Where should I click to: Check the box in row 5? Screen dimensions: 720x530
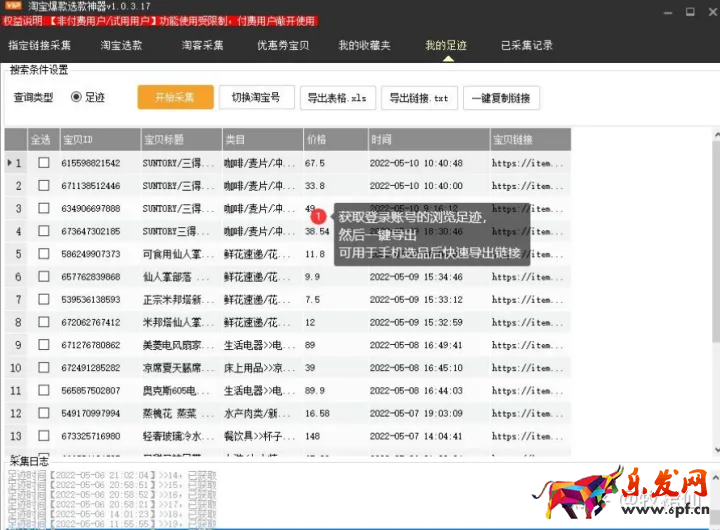coord(43,254)
